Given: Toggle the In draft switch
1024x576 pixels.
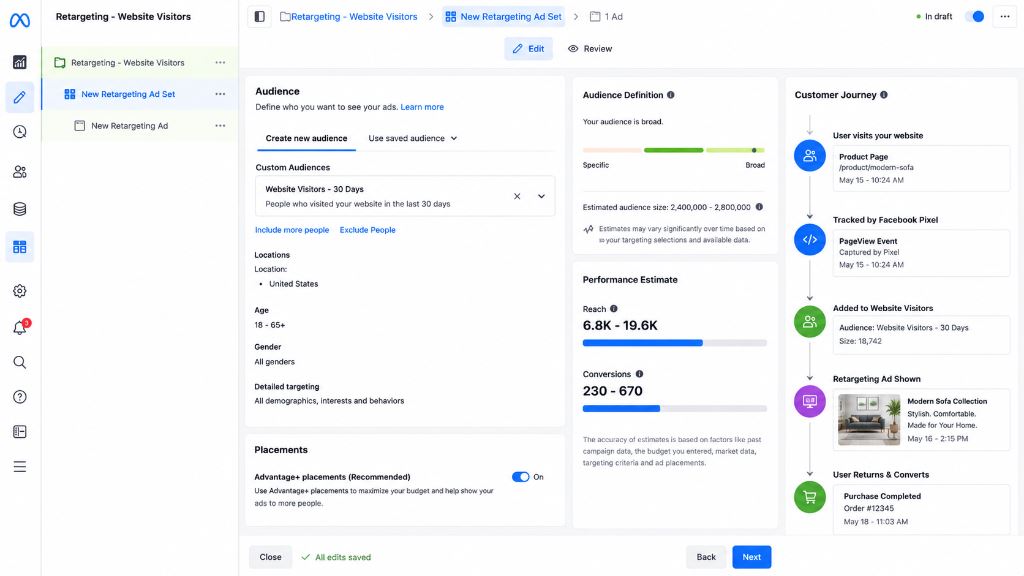Looking at the screenshot, I should (974, 16).
